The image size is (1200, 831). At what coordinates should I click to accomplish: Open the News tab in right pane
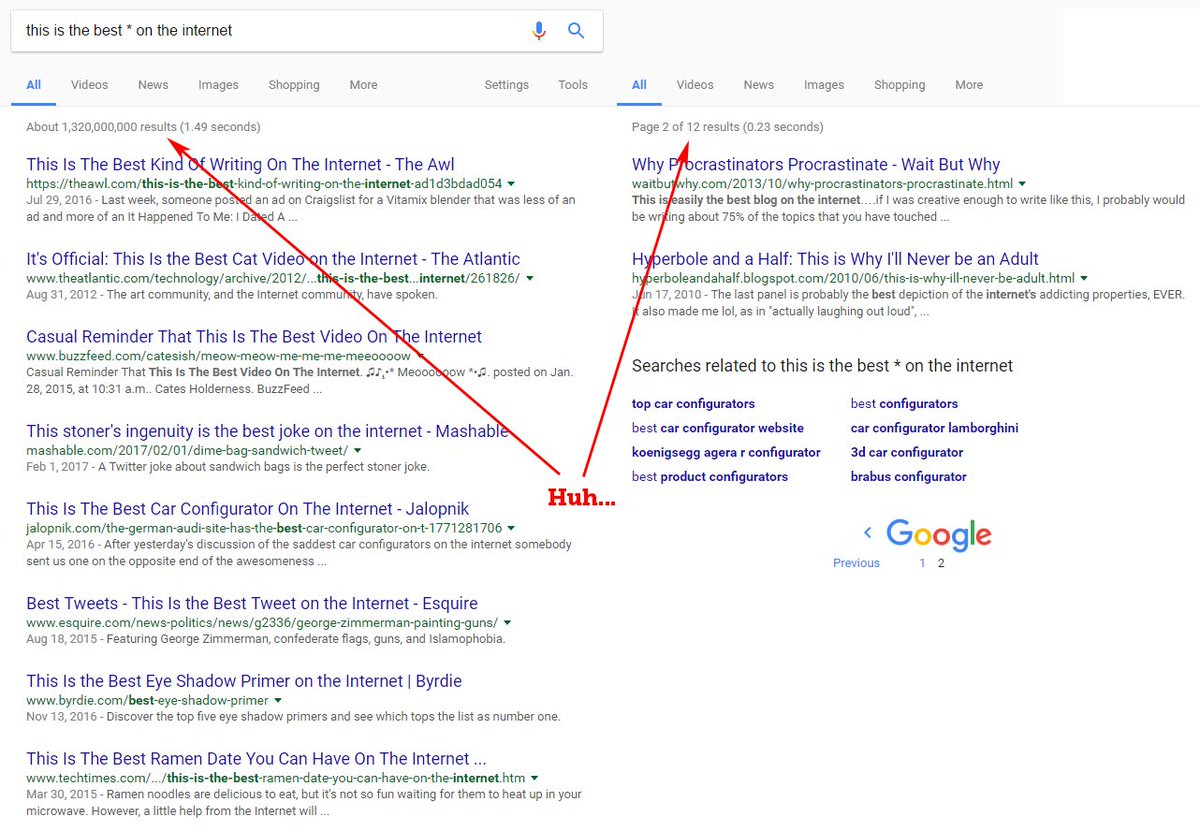pos(759,85)
